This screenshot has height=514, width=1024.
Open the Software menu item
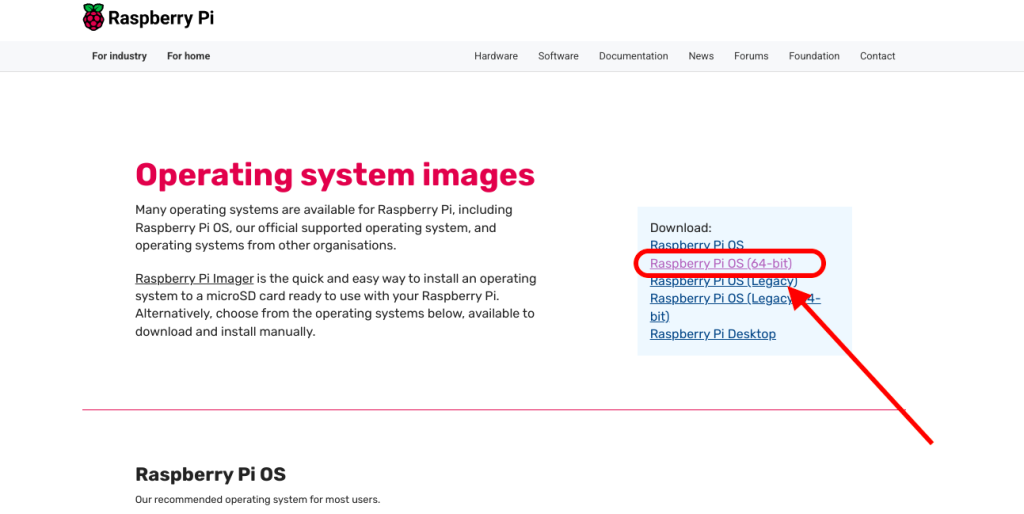tap(558, 56)
